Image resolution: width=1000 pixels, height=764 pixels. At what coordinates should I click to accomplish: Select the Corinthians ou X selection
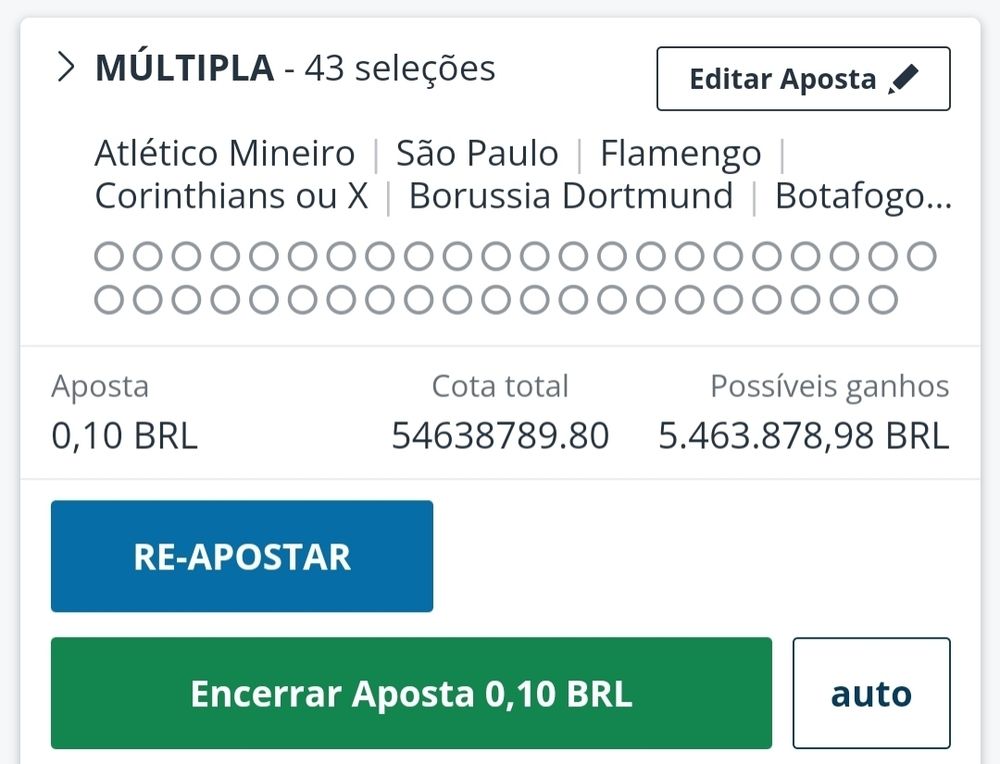tap(232, 196)
